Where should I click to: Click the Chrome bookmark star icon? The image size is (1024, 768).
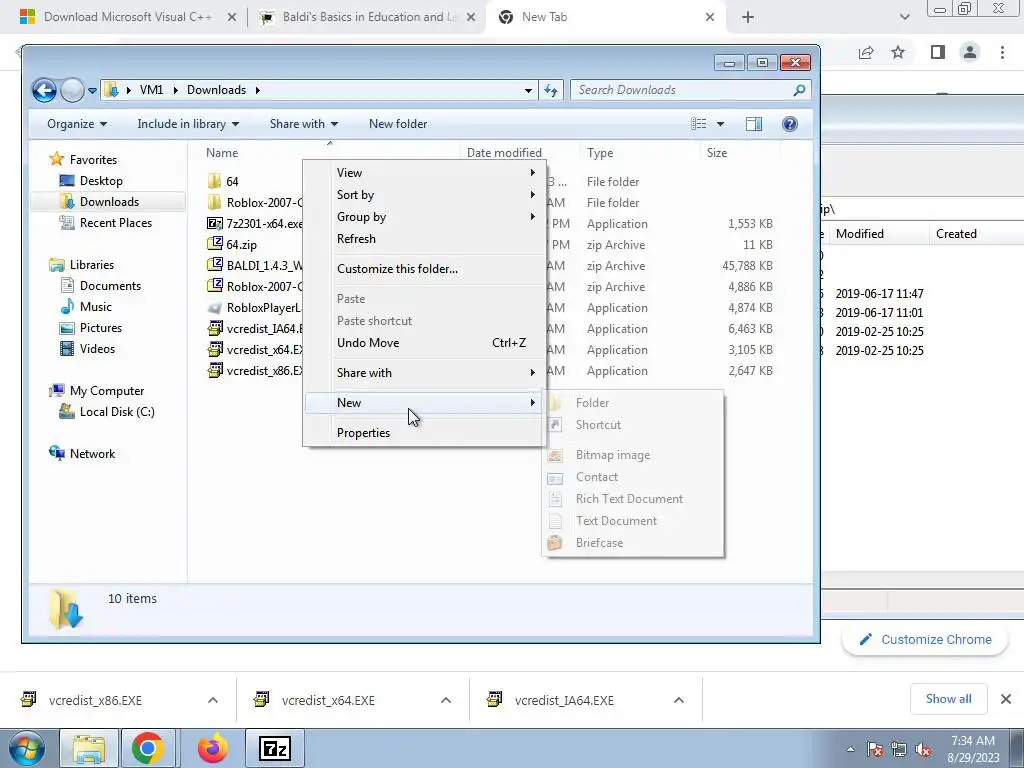click(898, 52)
